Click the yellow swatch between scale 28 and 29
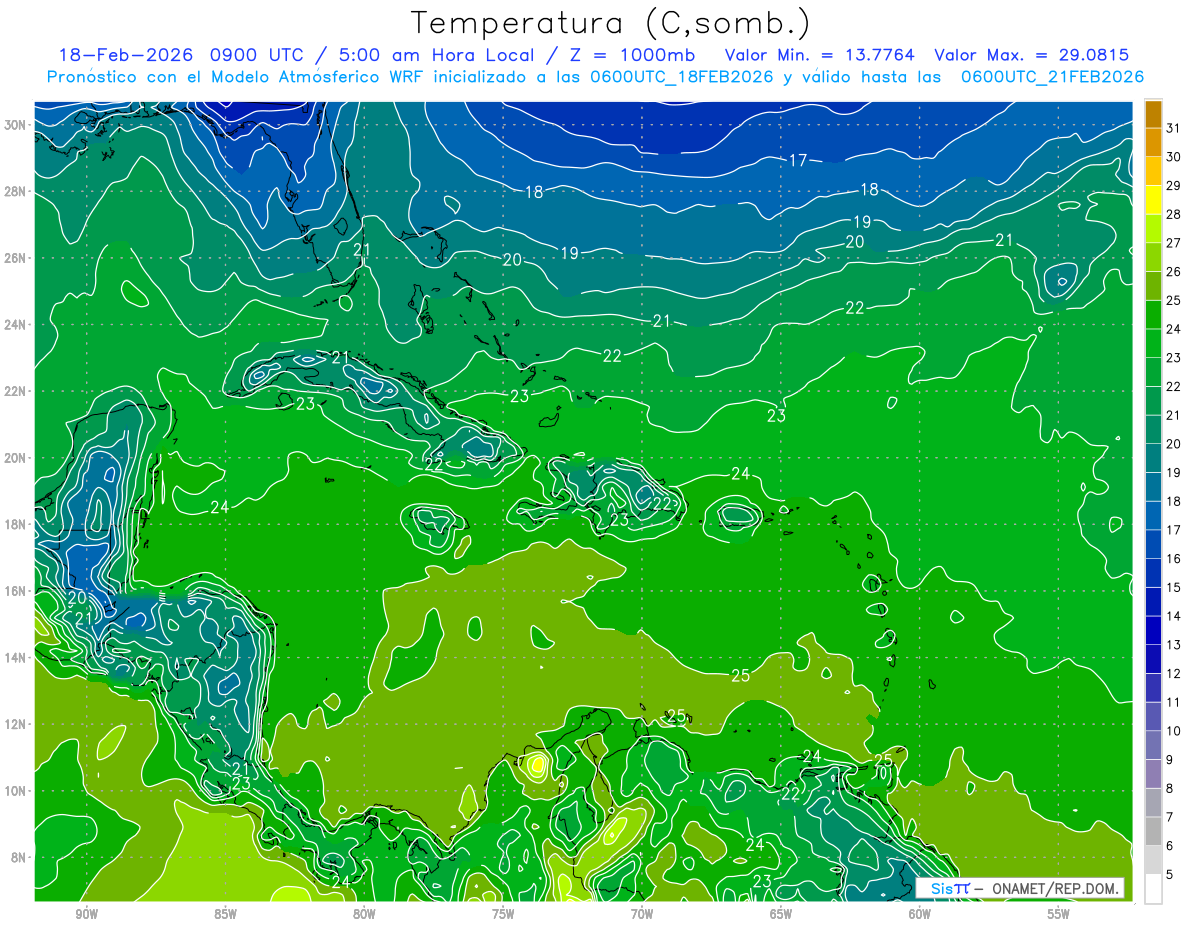The height and width of the screenshot is (927, 1200). pos(1154,200)
